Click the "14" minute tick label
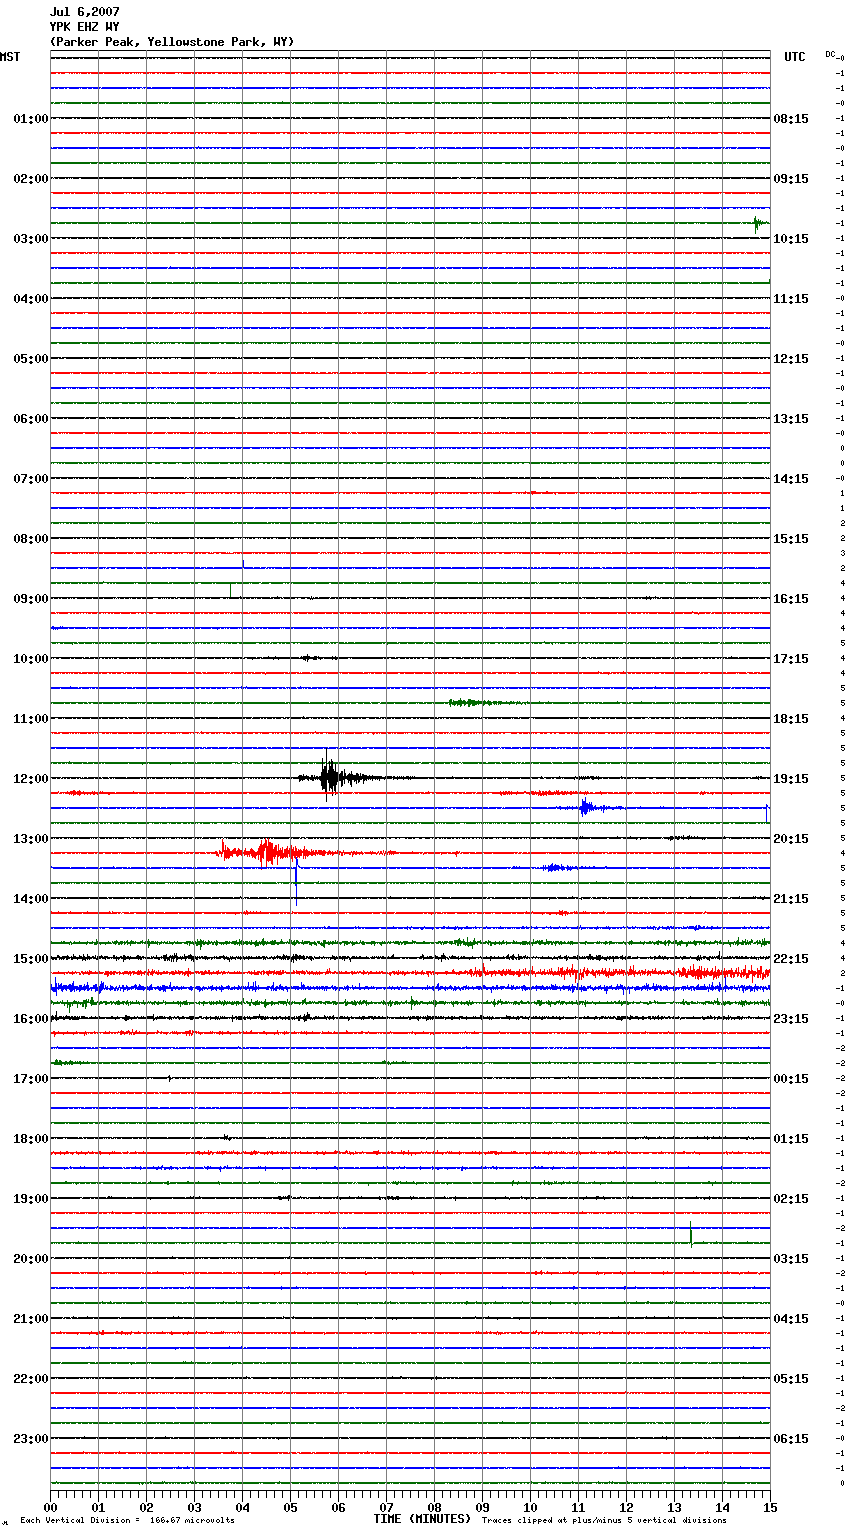 (x=722, y=1507)
